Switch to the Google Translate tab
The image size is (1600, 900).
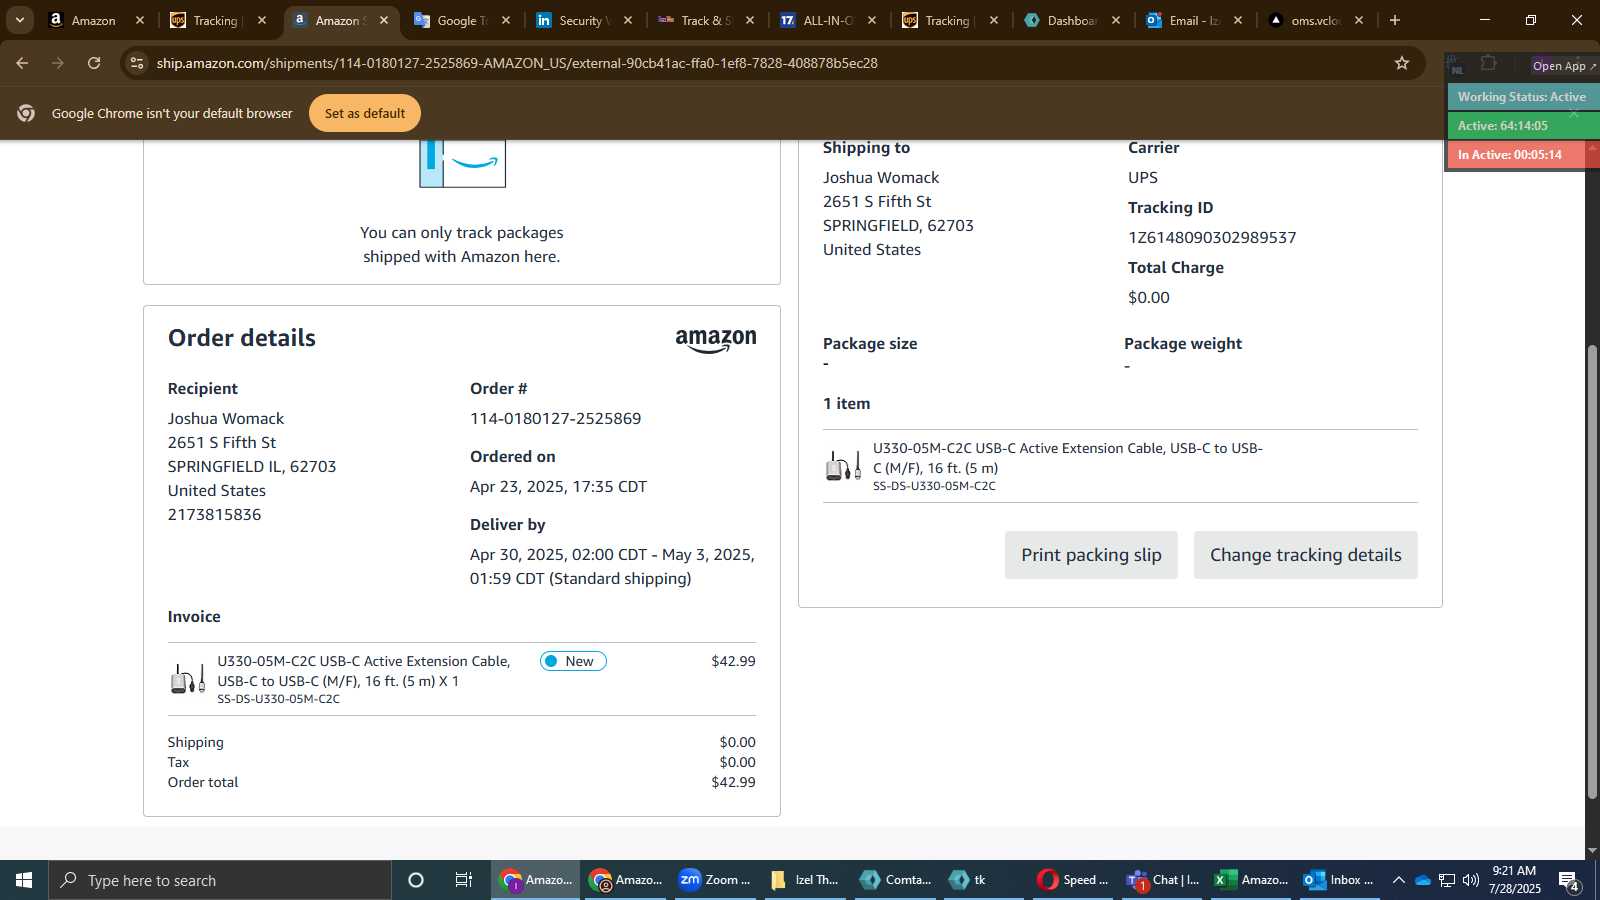[x=462, y=20]
